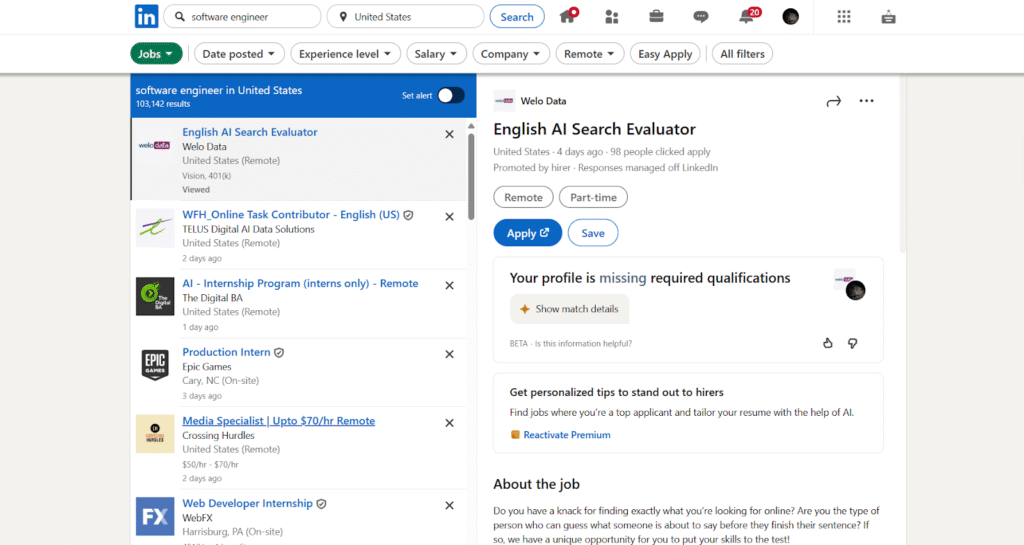The width and height of the screenshot is (1024, 545).
Task: Expand the Experience level filter
Action: 346,54
